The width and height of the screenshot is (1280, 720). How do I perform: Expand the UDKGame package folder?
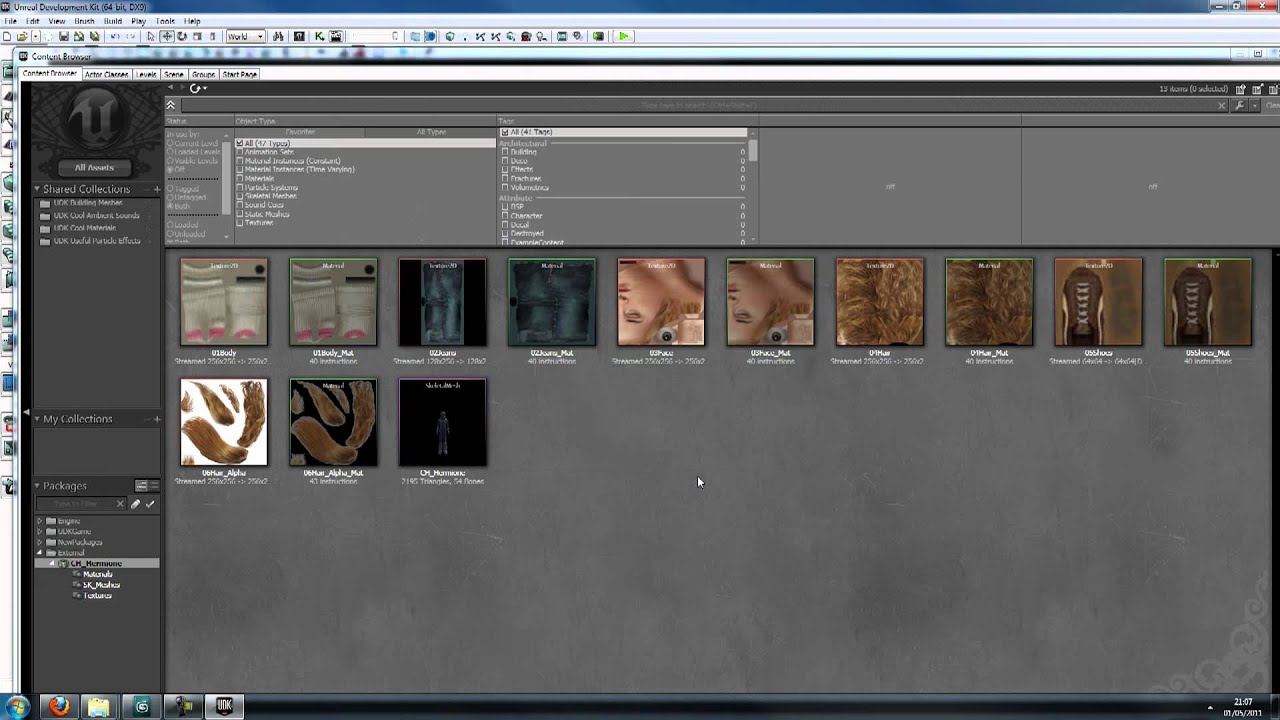point(40,532)
